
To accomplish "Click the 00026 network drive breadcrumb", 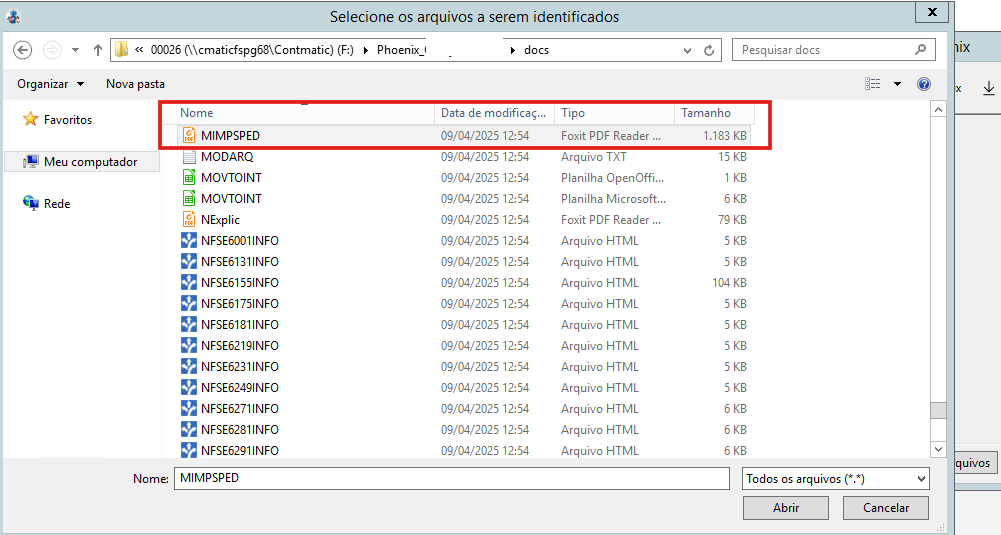I will [x=252, y=50].
